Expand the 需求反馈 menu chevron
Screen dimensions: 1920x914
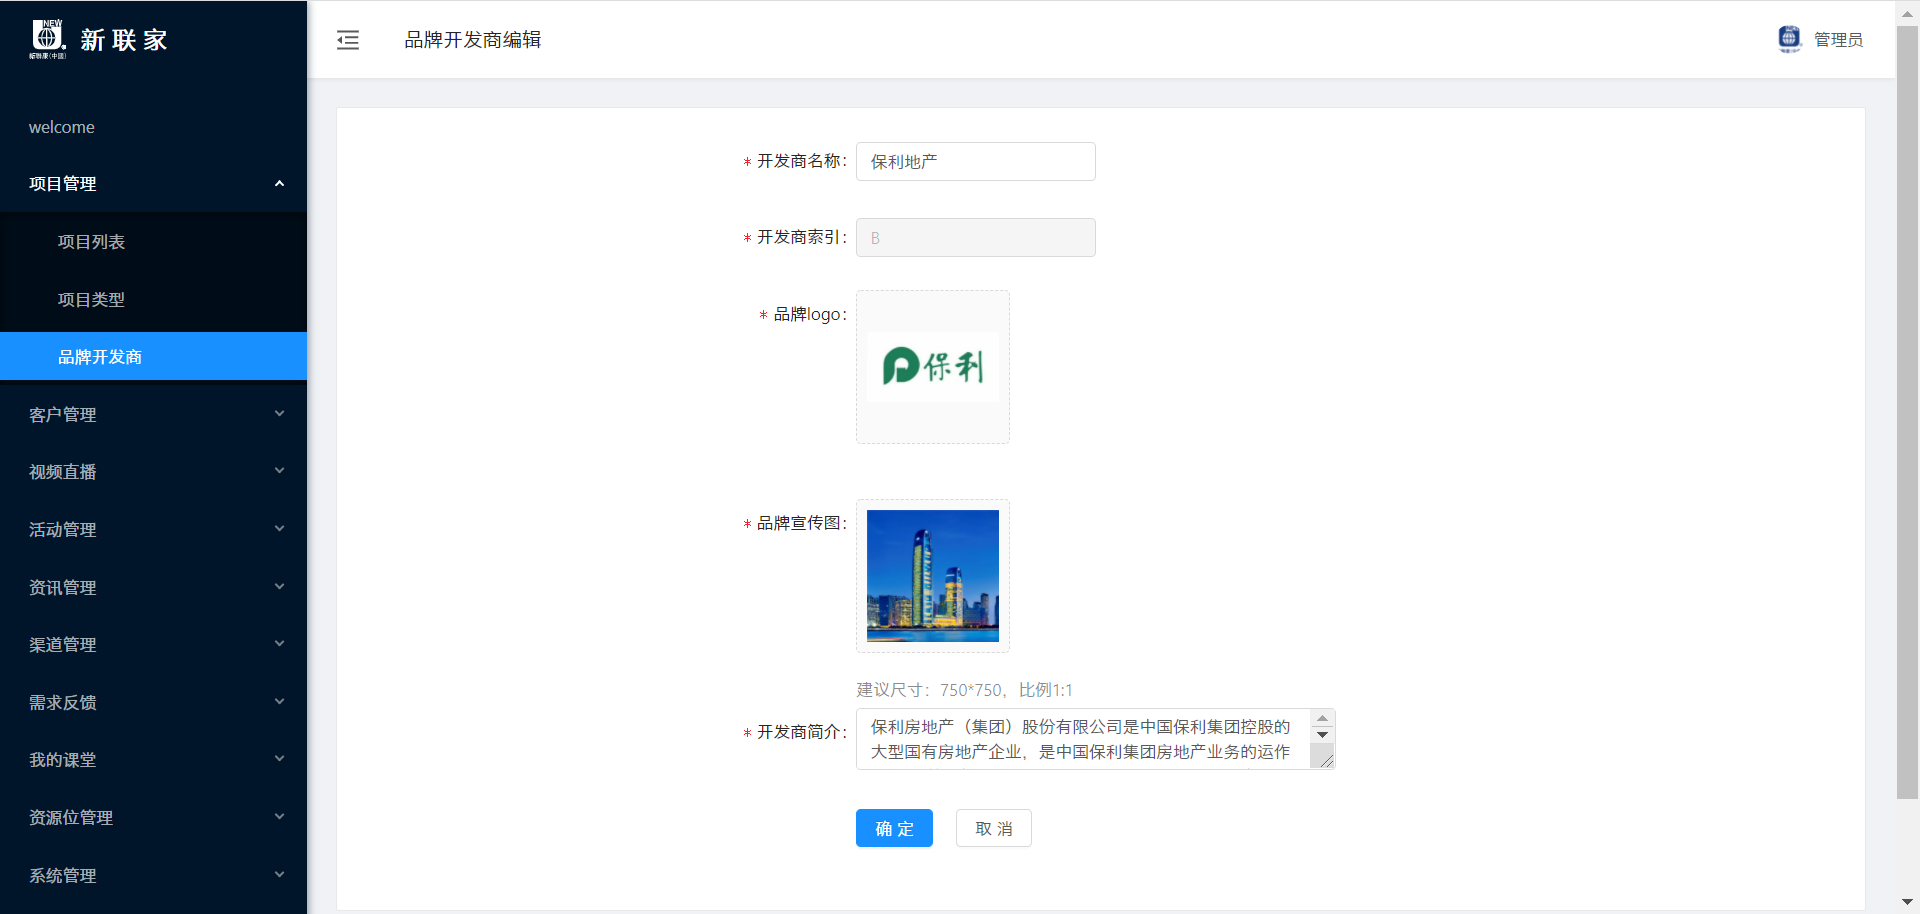[x=280, y=702]
